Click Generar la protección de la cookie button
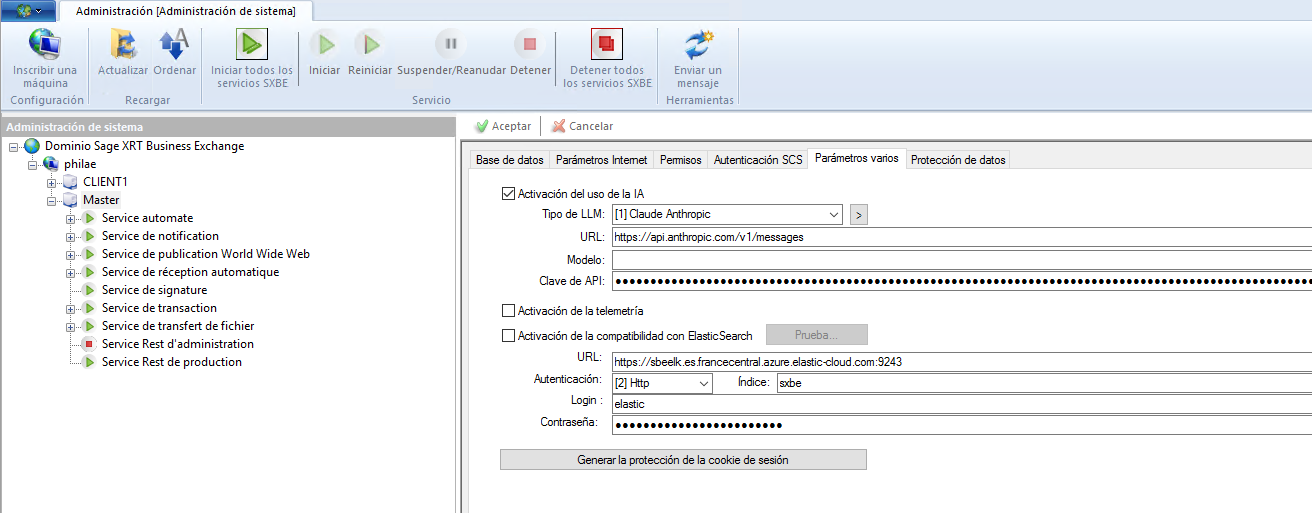This screenshot has width=1312, height=513. tap(683, 460)
